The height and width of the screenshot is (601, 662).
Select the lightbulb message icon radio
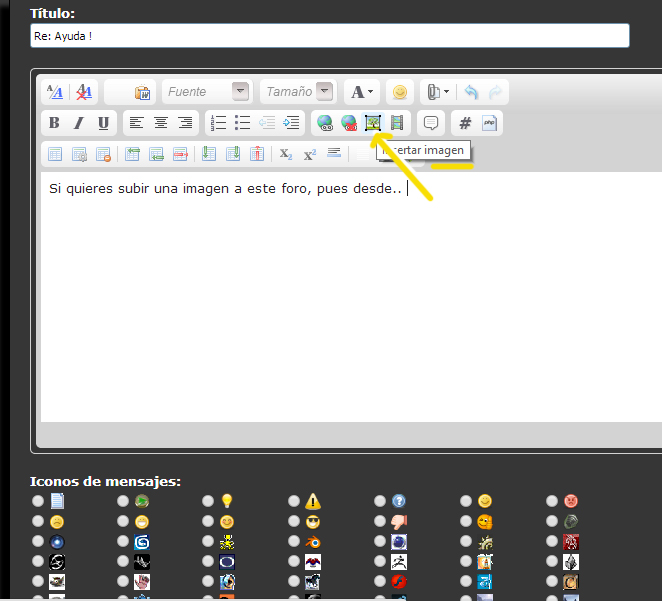pyautogui.click(x=208, y=501)
